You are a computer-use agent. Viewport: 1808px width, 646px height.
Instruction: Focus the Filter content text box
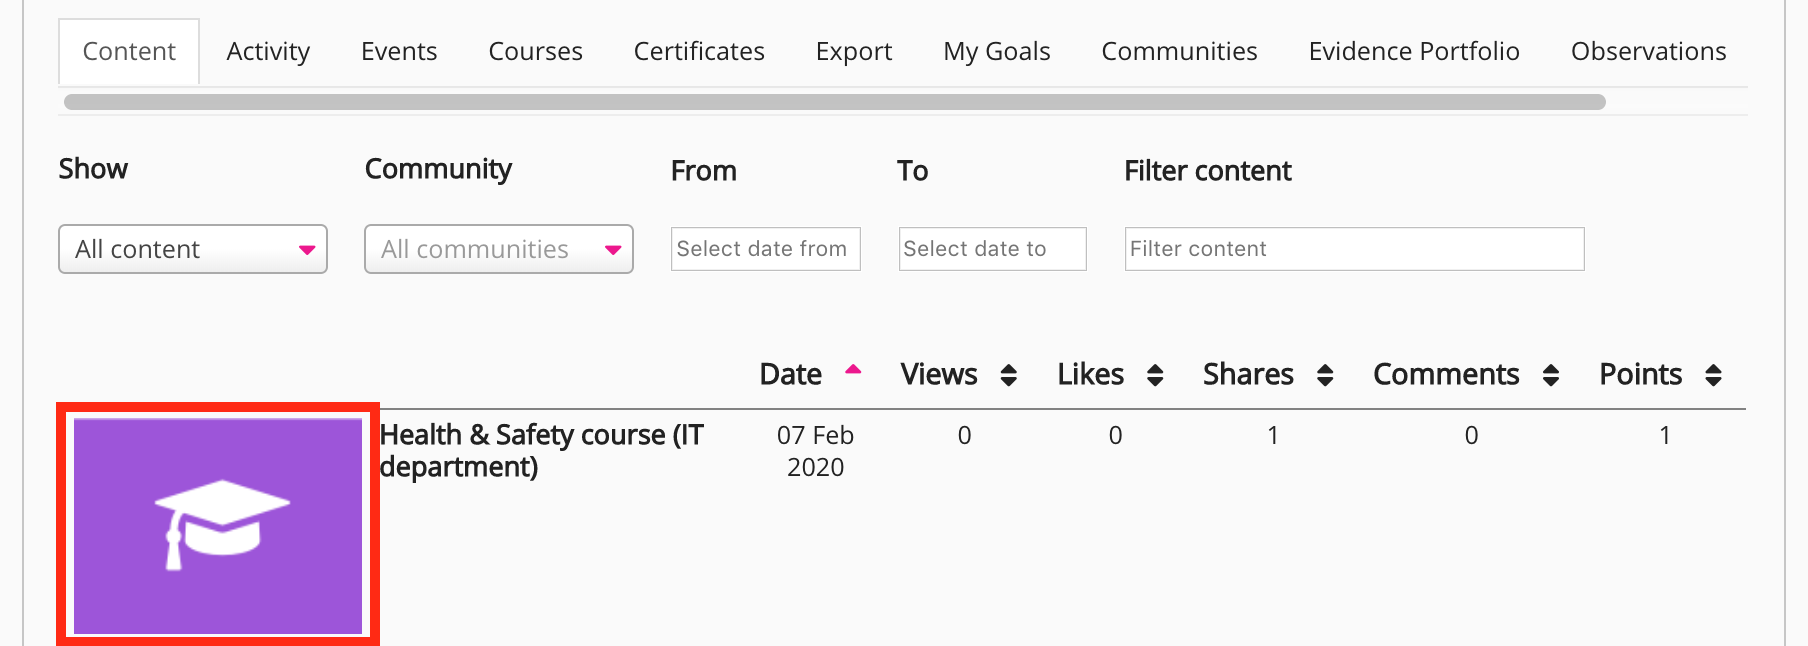1354,249
